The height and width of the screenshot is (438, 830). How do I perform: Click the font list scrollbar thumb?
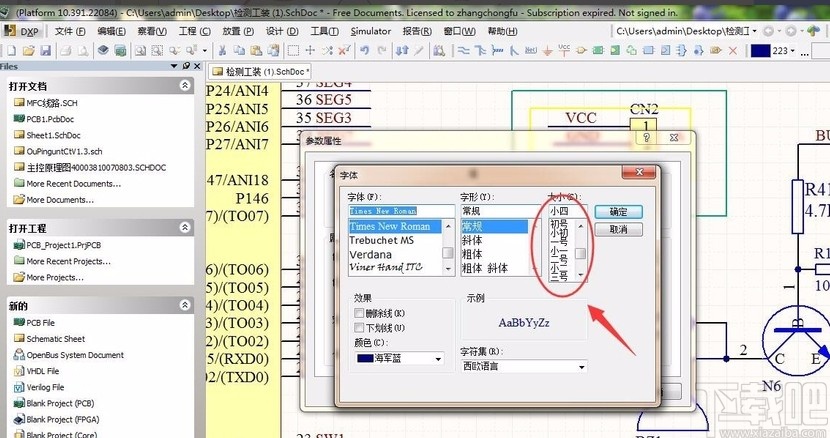[x=448, y=253]
